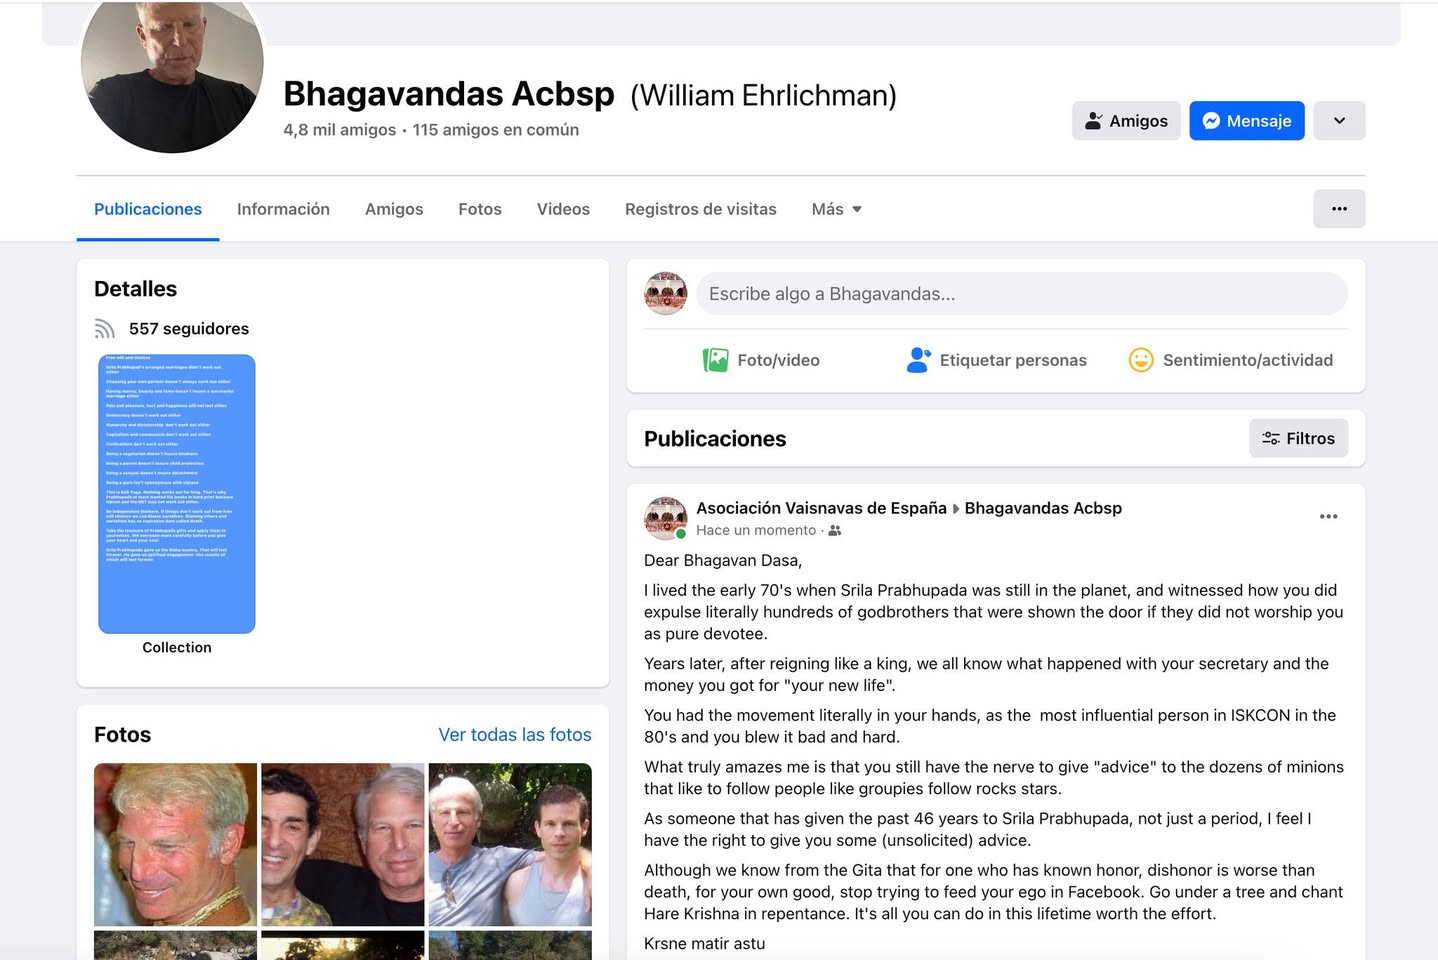Open the post's three-dot options menu
The height and width of the screenshot is (960, 1438).
[1328, 517]
